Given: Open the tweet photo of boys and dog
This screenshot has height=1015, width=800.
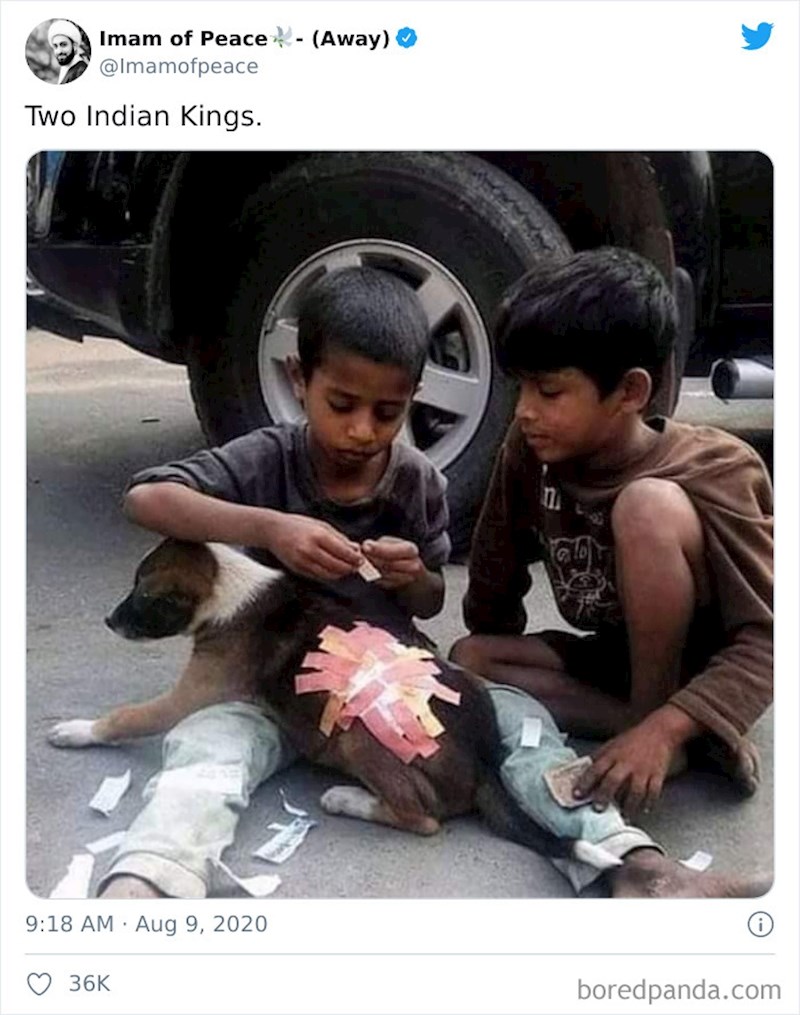Looking at the screenshot, I should [x=400, y=524].
